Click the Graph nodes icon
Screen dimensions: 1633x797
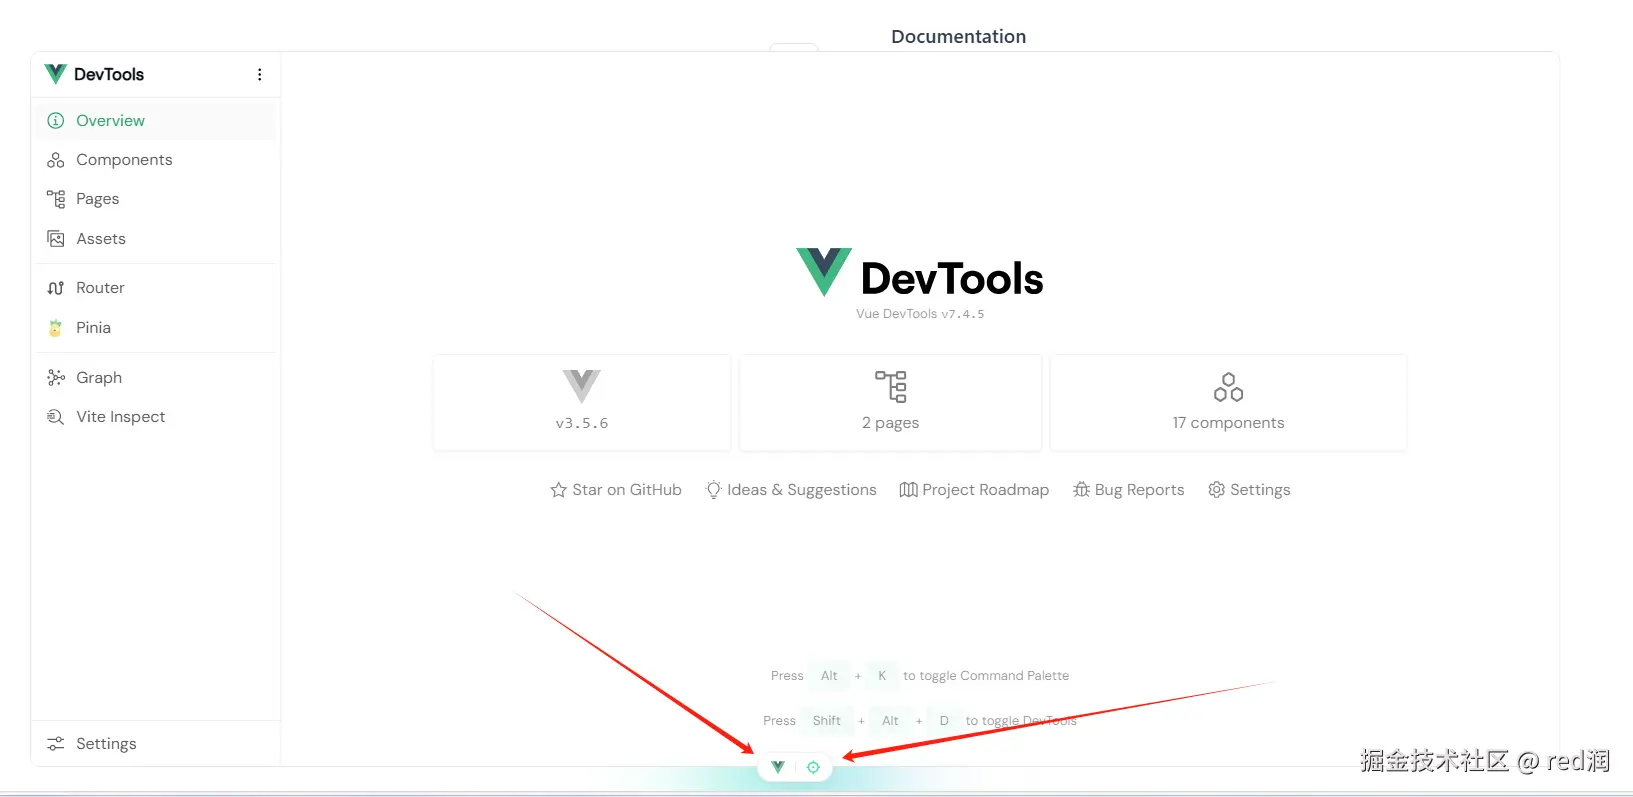pyautogui.click(x=56, y=378)
